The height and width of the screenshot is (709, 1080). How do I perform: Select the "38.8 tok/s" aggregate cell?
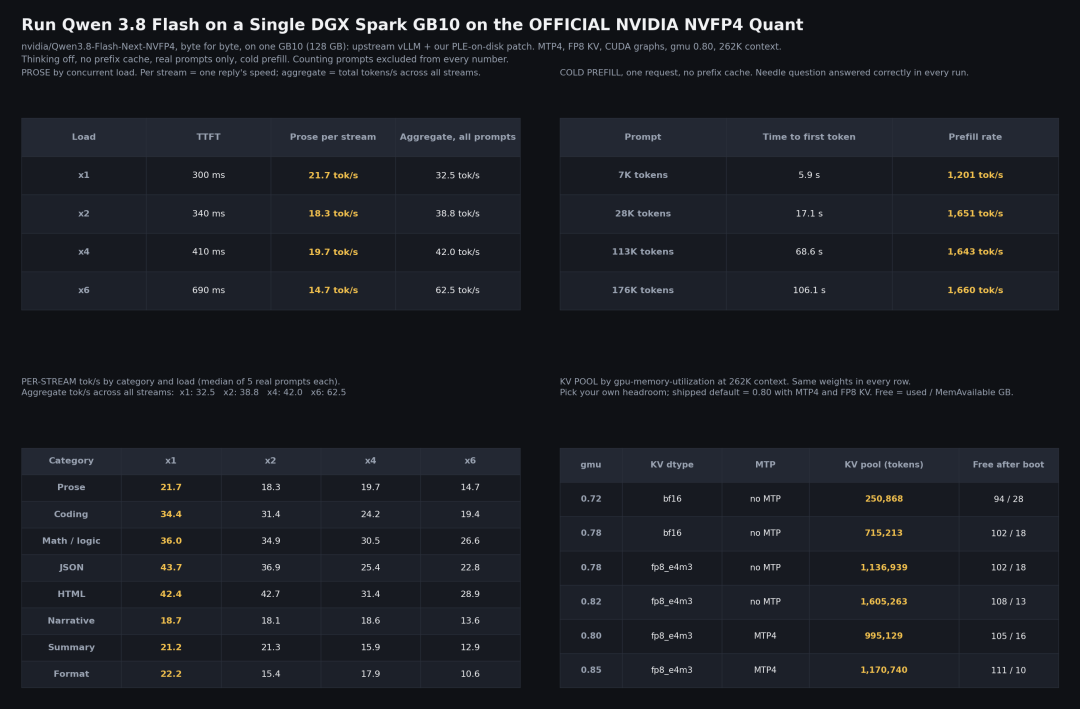coord(457,214)
